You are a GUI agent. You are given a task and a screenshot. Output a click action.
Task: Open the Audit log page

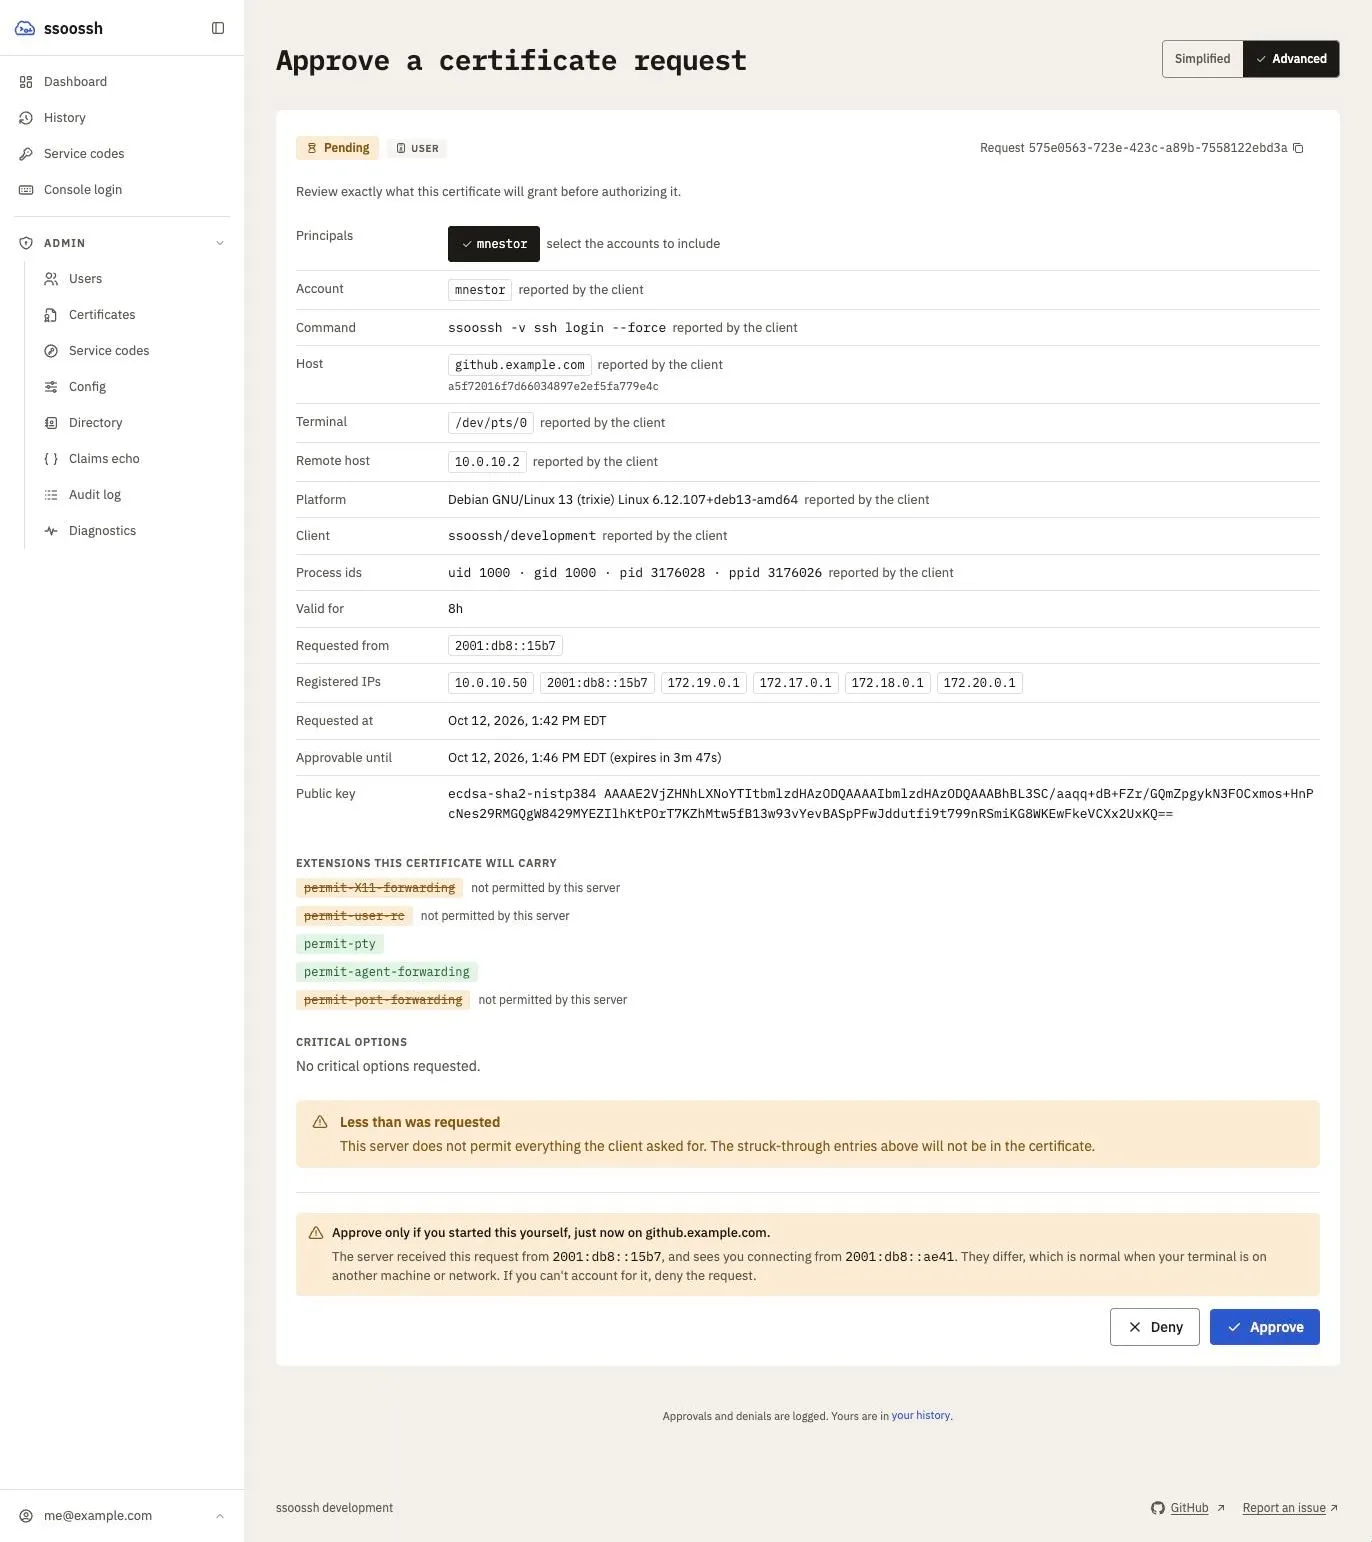[x=134, y=495]
